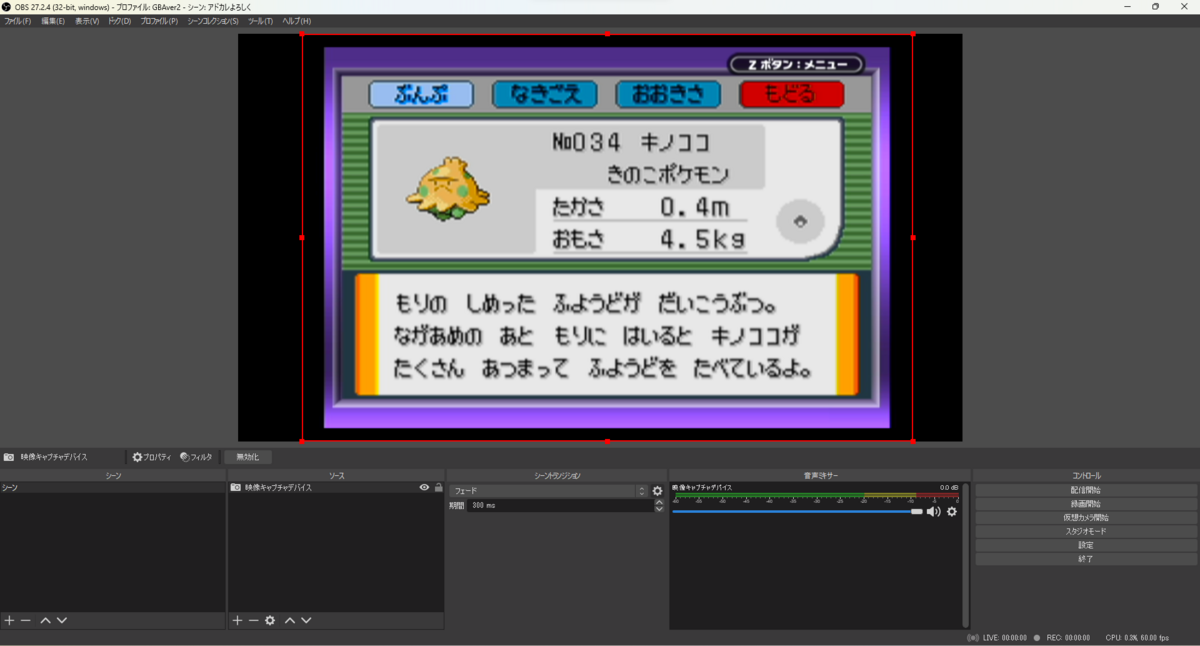Open the ドック(D) menu

[119, 21]
